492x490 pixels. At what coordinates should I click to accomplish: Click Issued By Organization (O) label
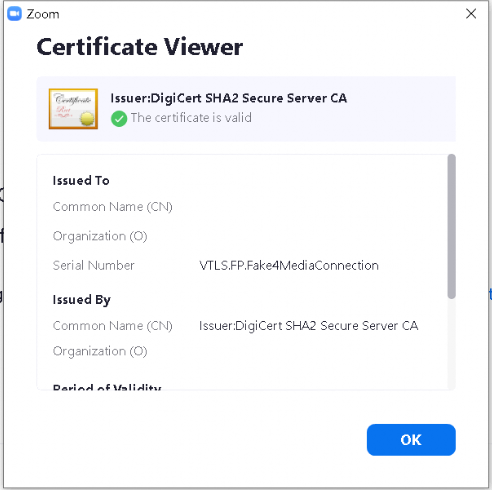(100, 351)
